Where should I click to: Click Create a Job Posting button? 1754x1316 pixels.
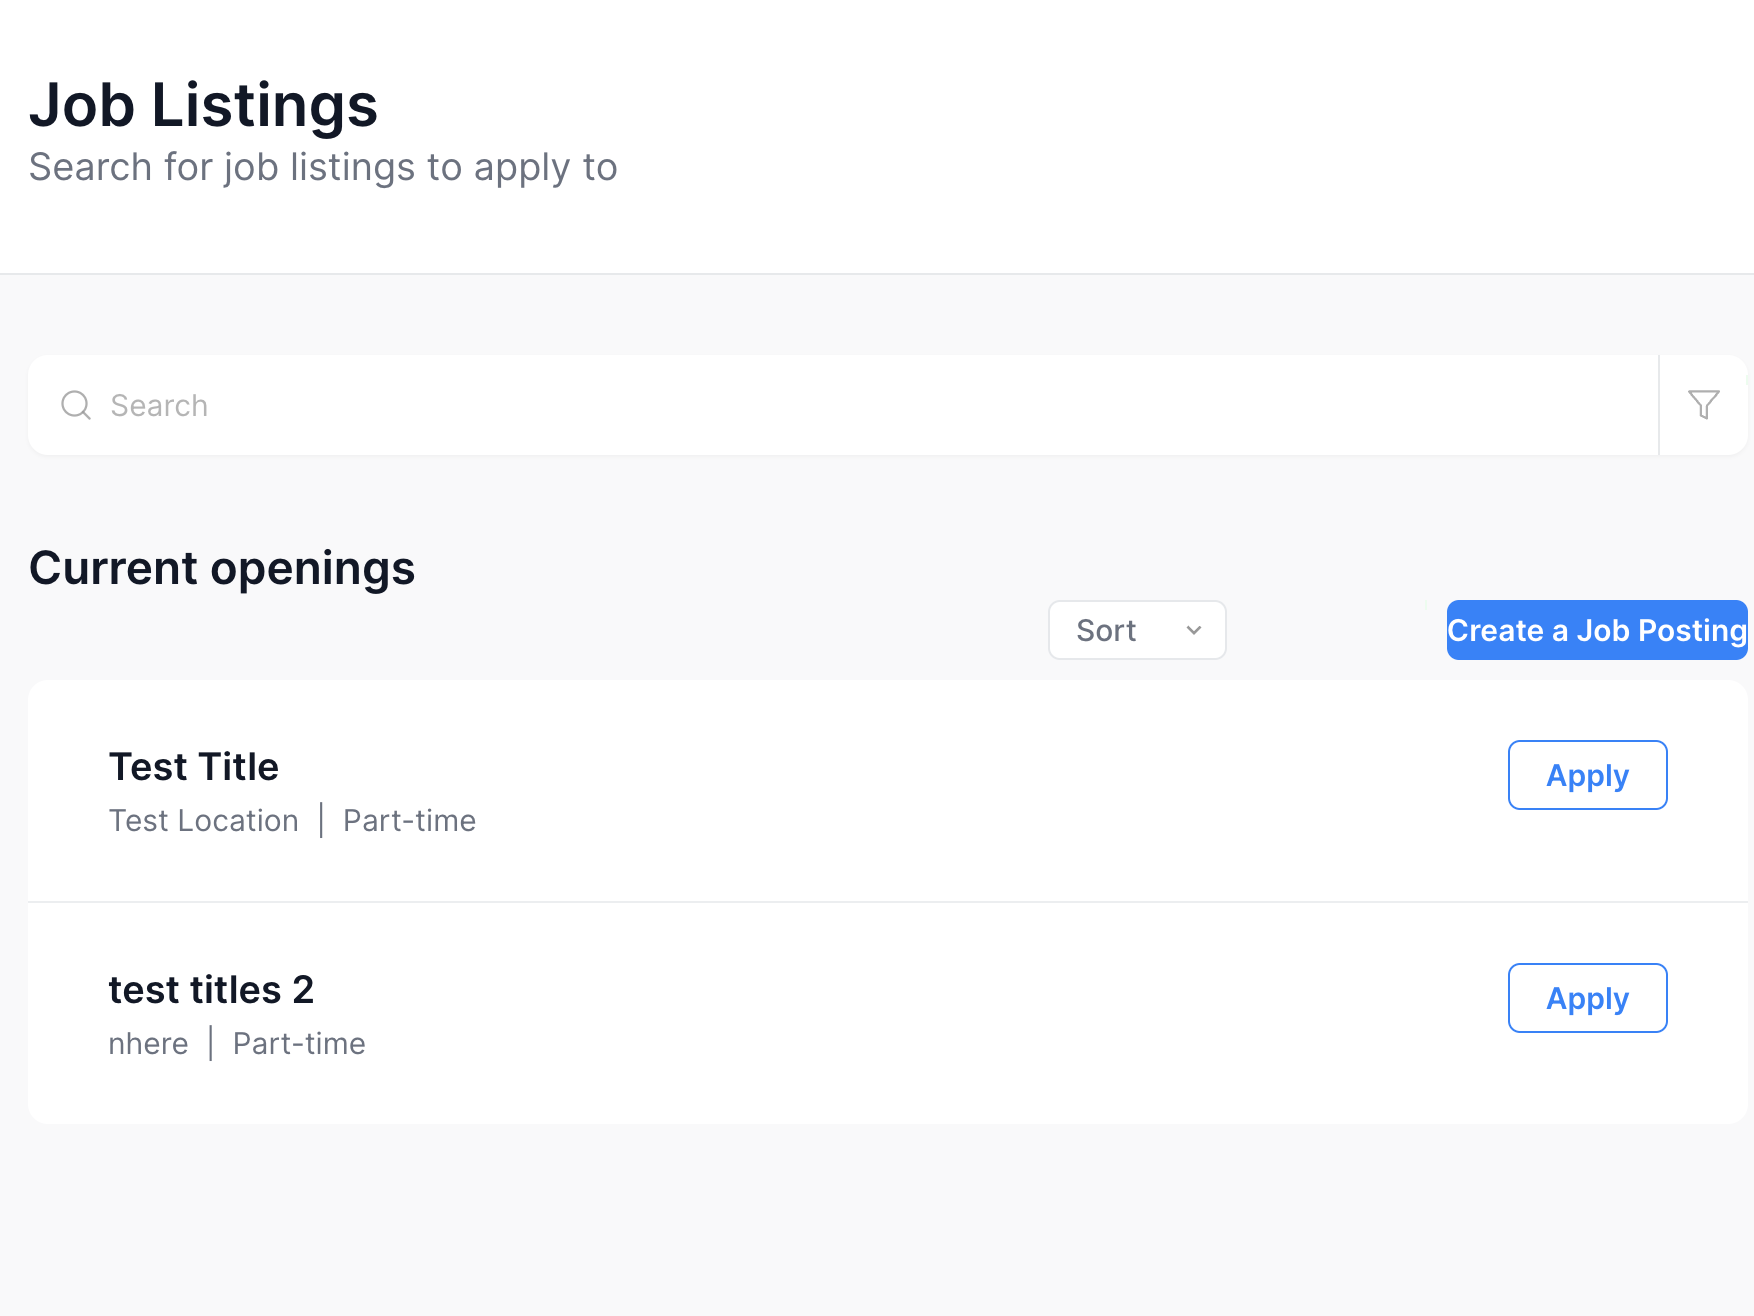[1597, 630]
